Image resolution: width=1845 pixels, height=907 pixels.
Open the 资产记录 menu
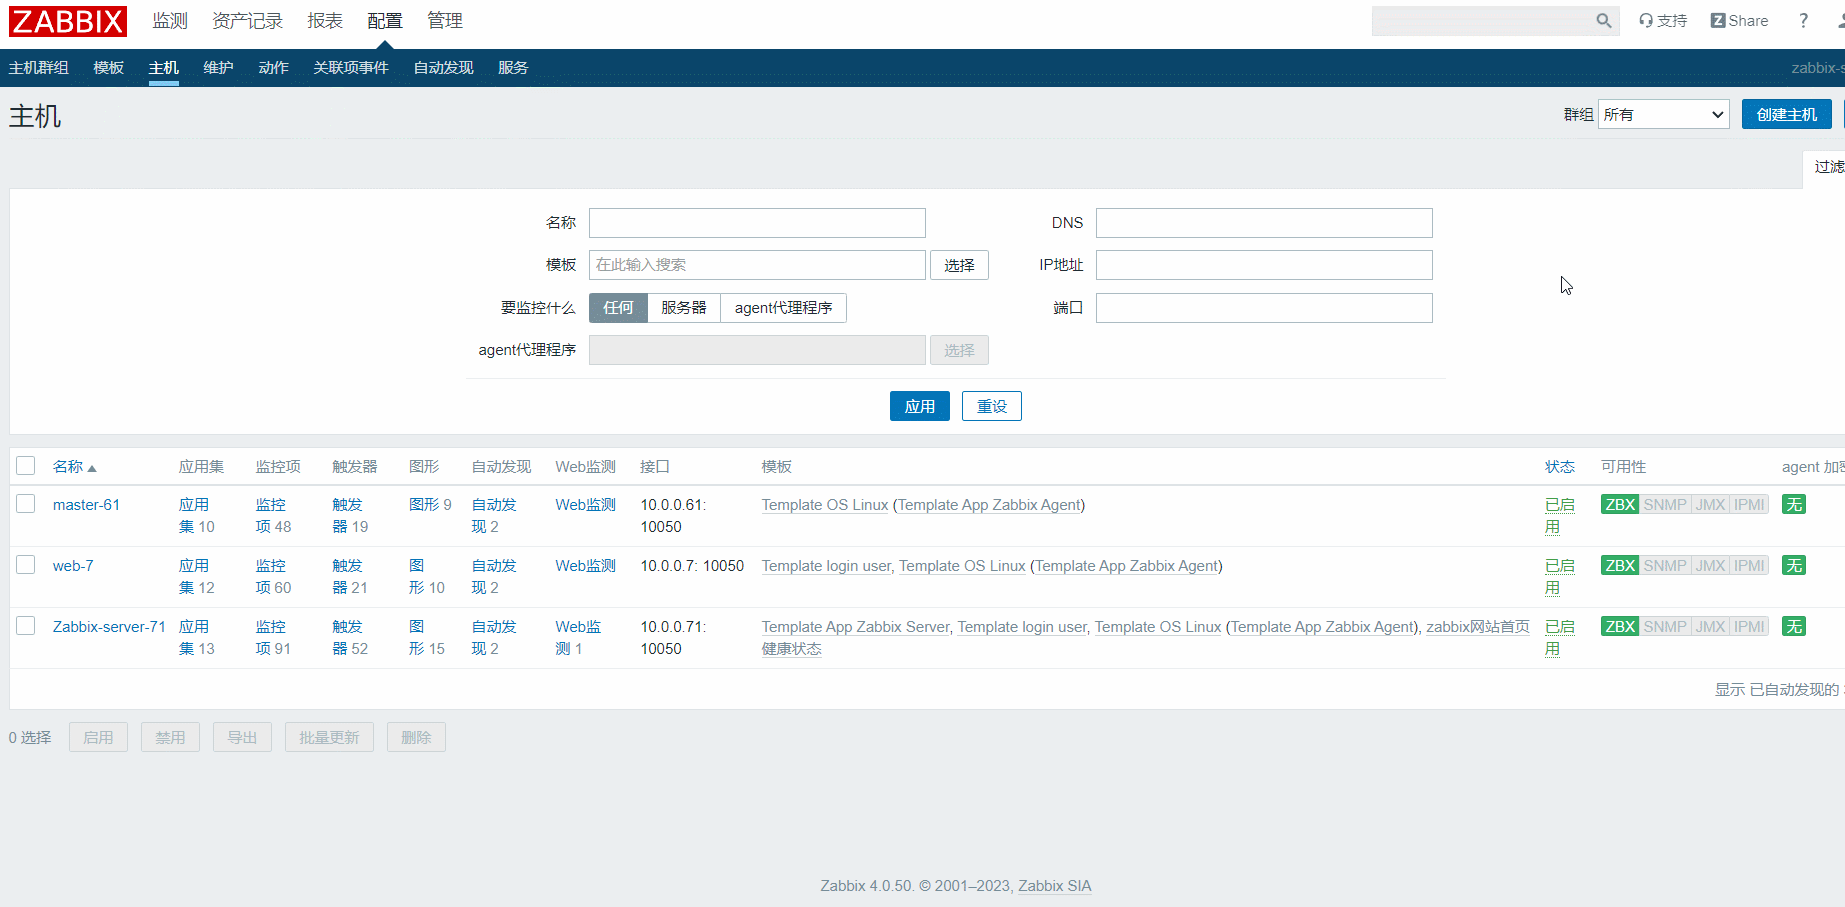coord(247,21)
